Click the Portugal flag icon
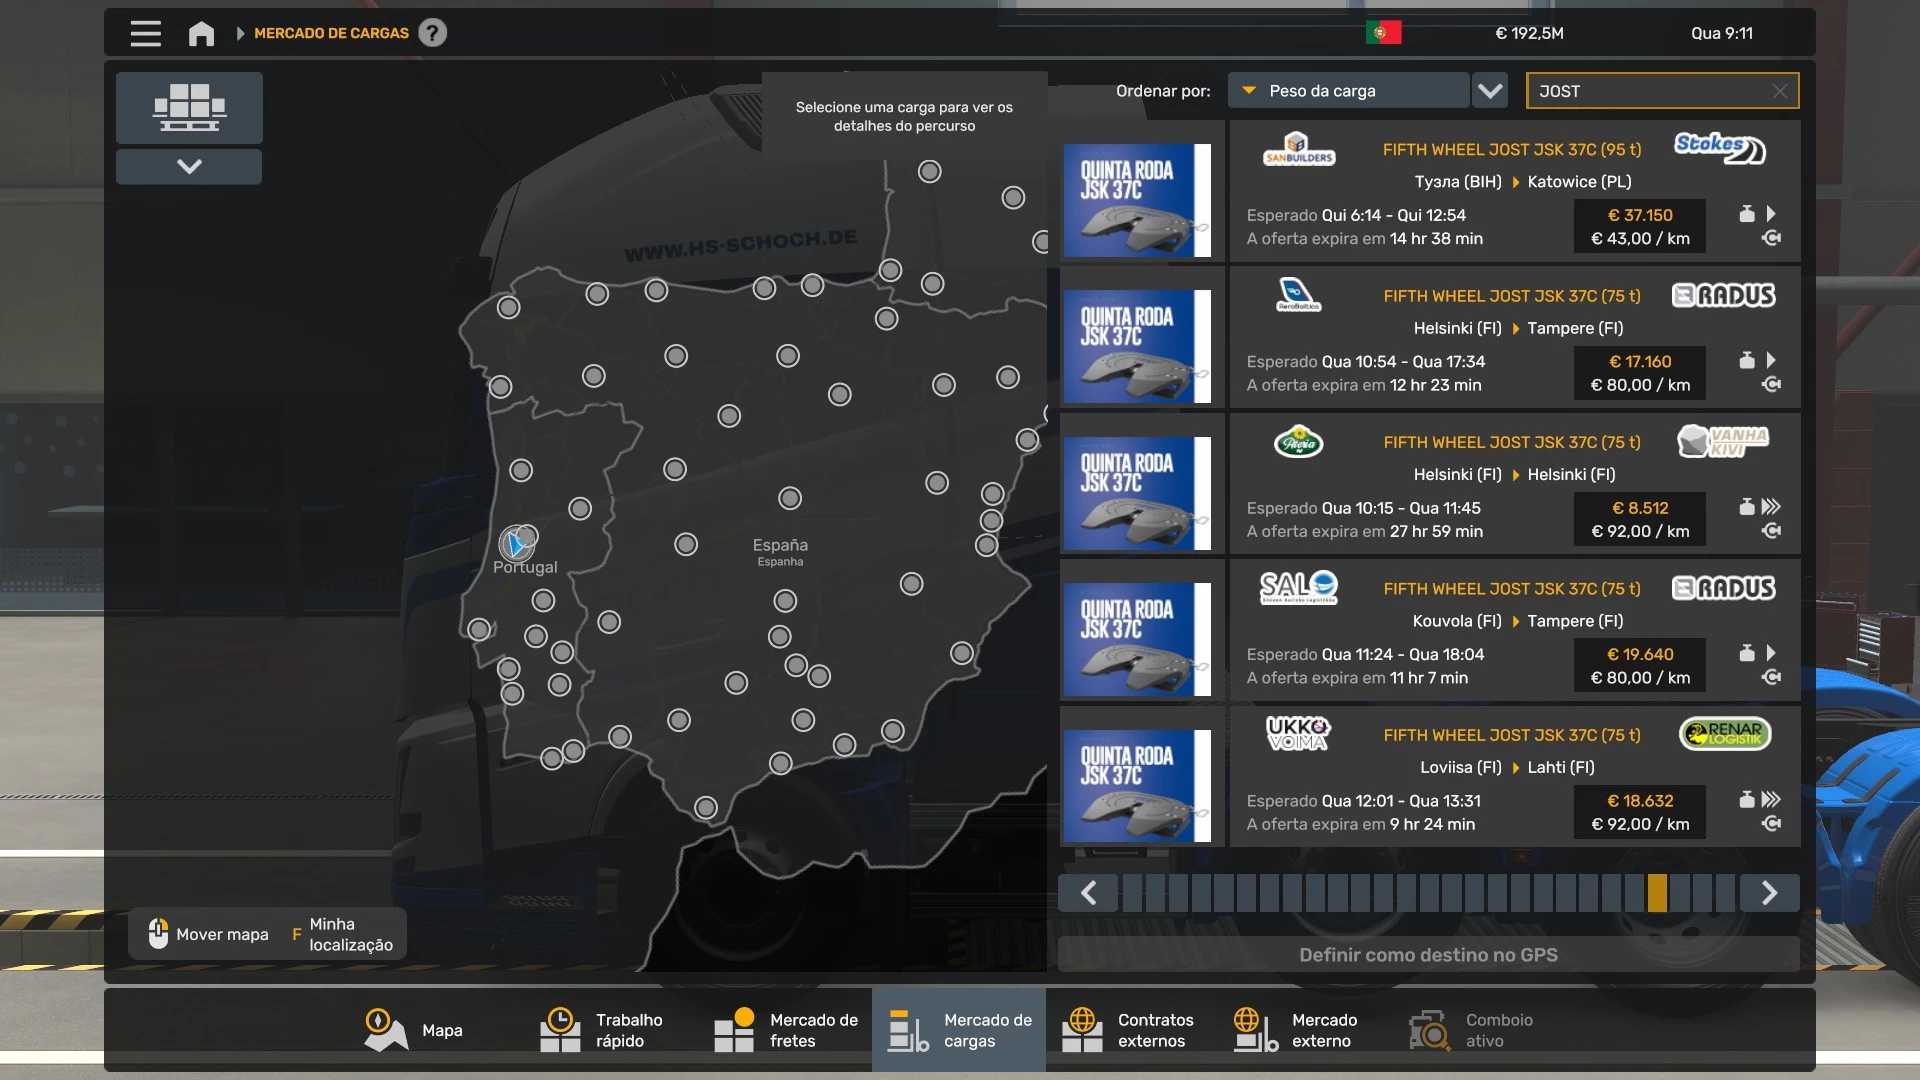1920x1080 pixels. point(1383,33)
